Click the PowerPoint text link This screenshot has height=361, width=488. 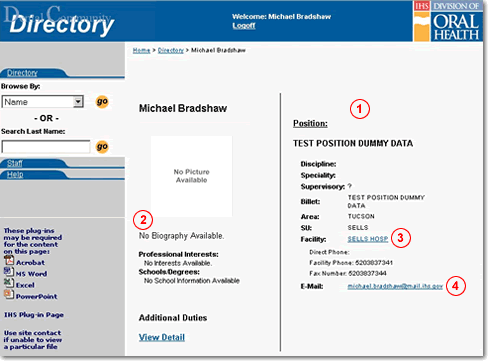coord(36,297)
